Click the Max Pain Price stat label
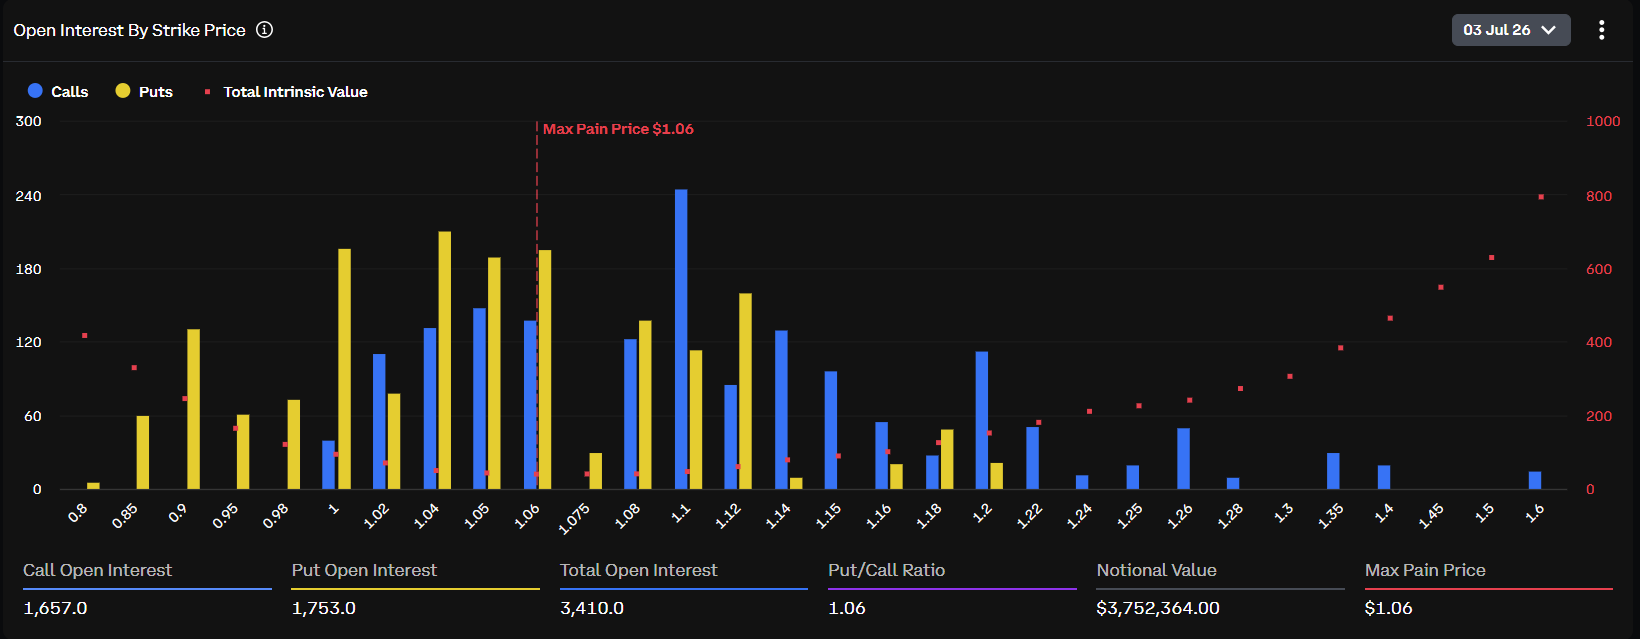The image size is (1640, 639). tap(1425, 570)
